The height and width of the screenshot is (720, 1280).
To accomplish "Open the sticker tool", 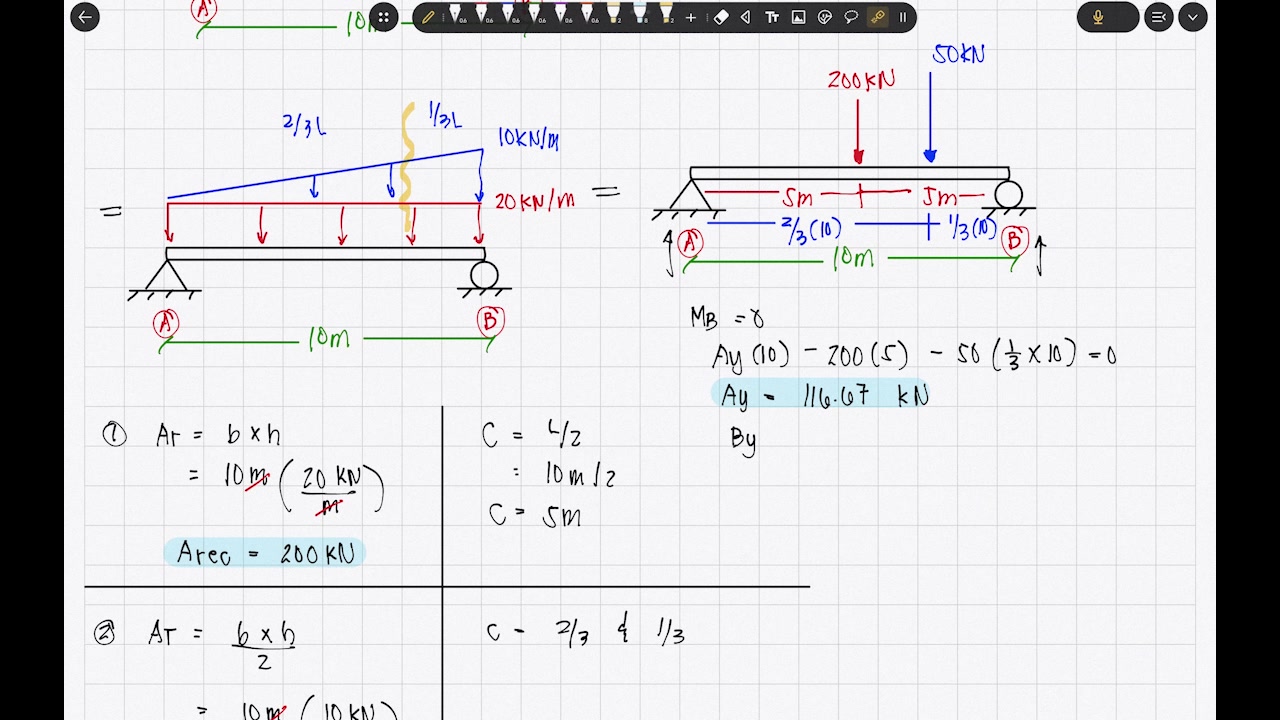I will pyautogui.click(x=825, y=17).
